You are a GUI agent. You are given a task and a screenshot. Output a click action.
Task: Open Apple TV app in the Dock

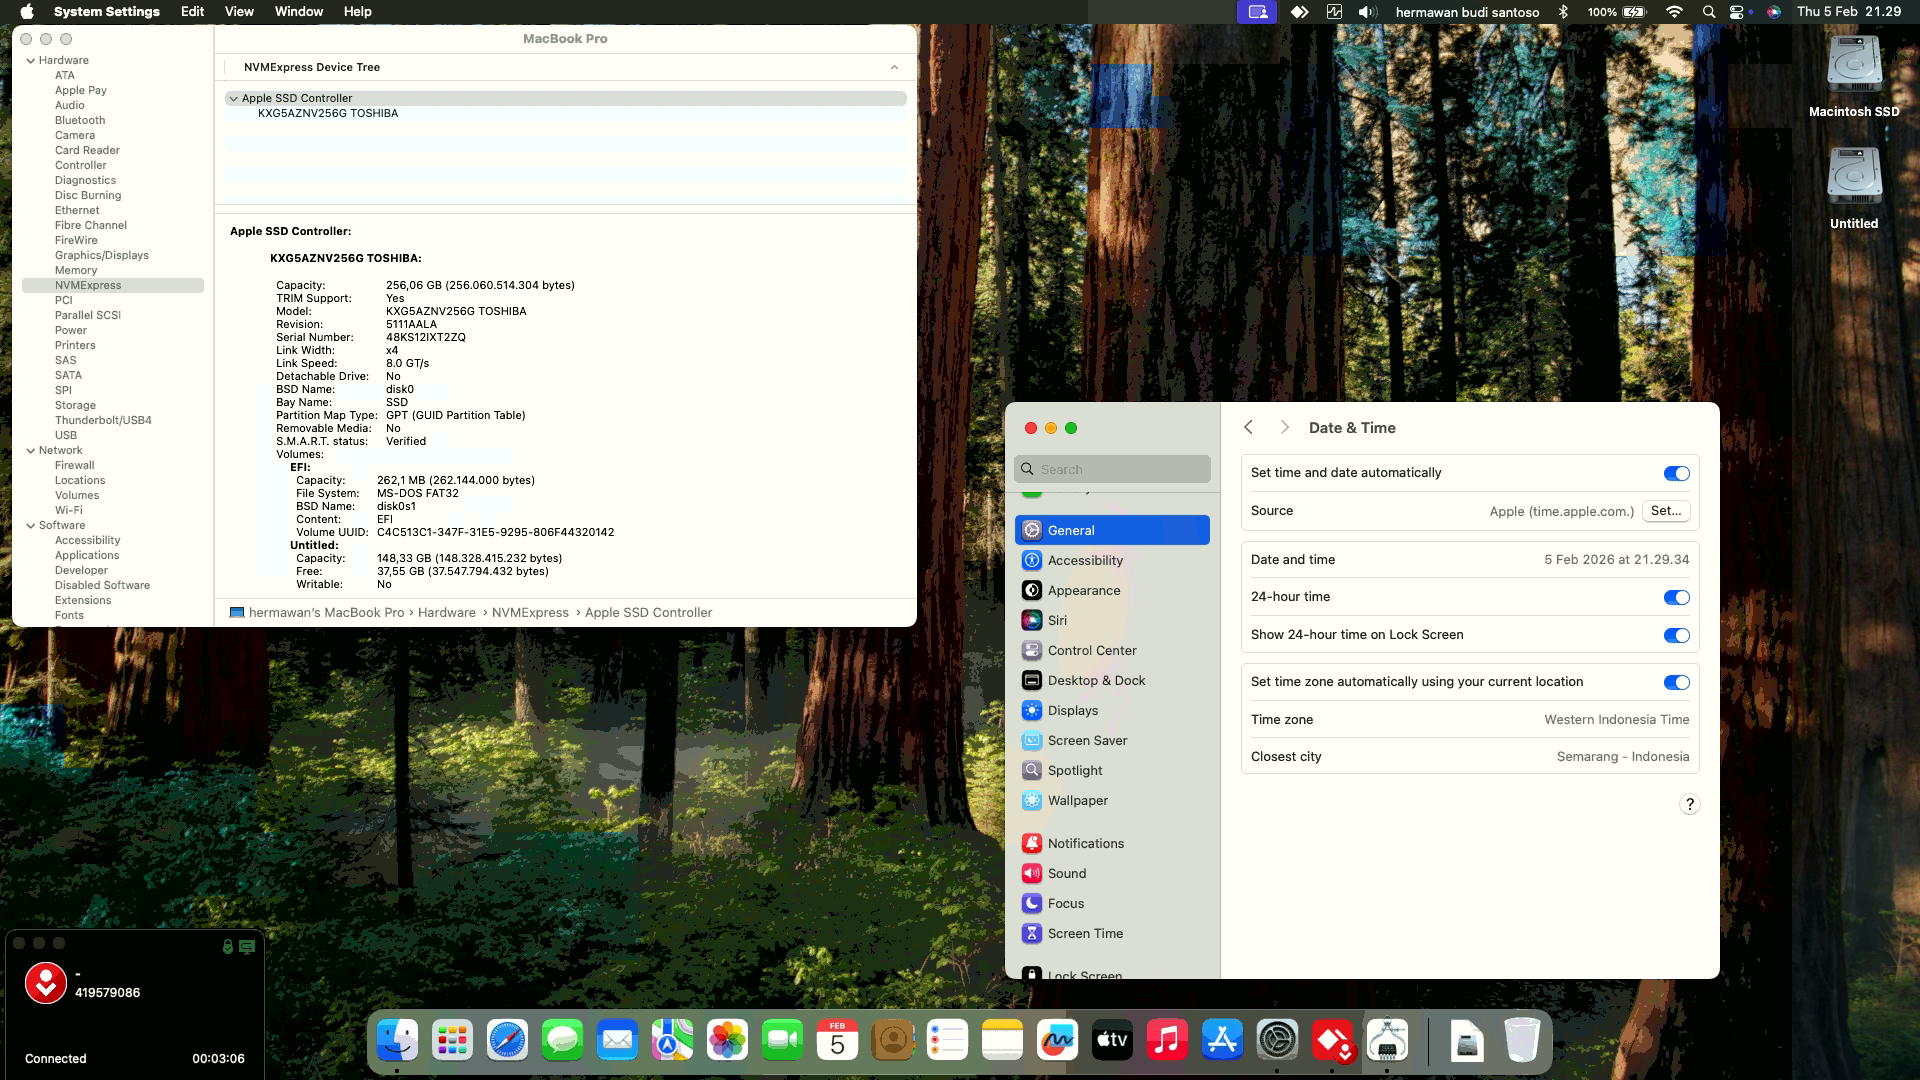click(x=1112, y=1041)
